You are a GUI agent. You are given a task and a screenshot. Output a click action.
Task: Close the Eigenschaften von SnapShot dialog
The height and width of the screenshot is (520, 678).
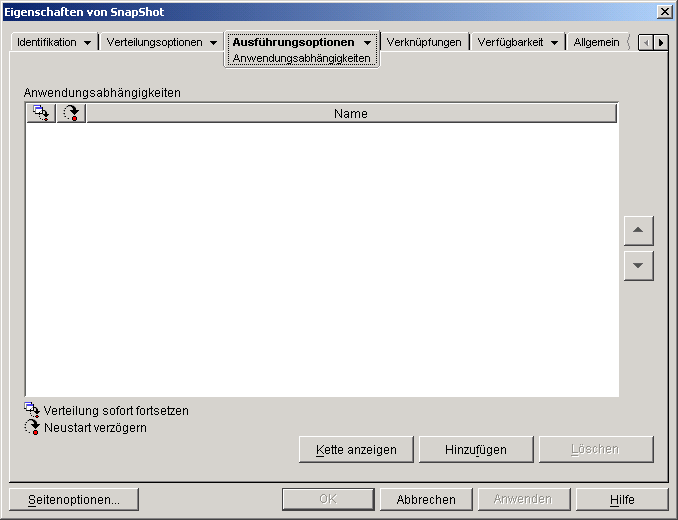pyautogui.click(x=664, y=12)
